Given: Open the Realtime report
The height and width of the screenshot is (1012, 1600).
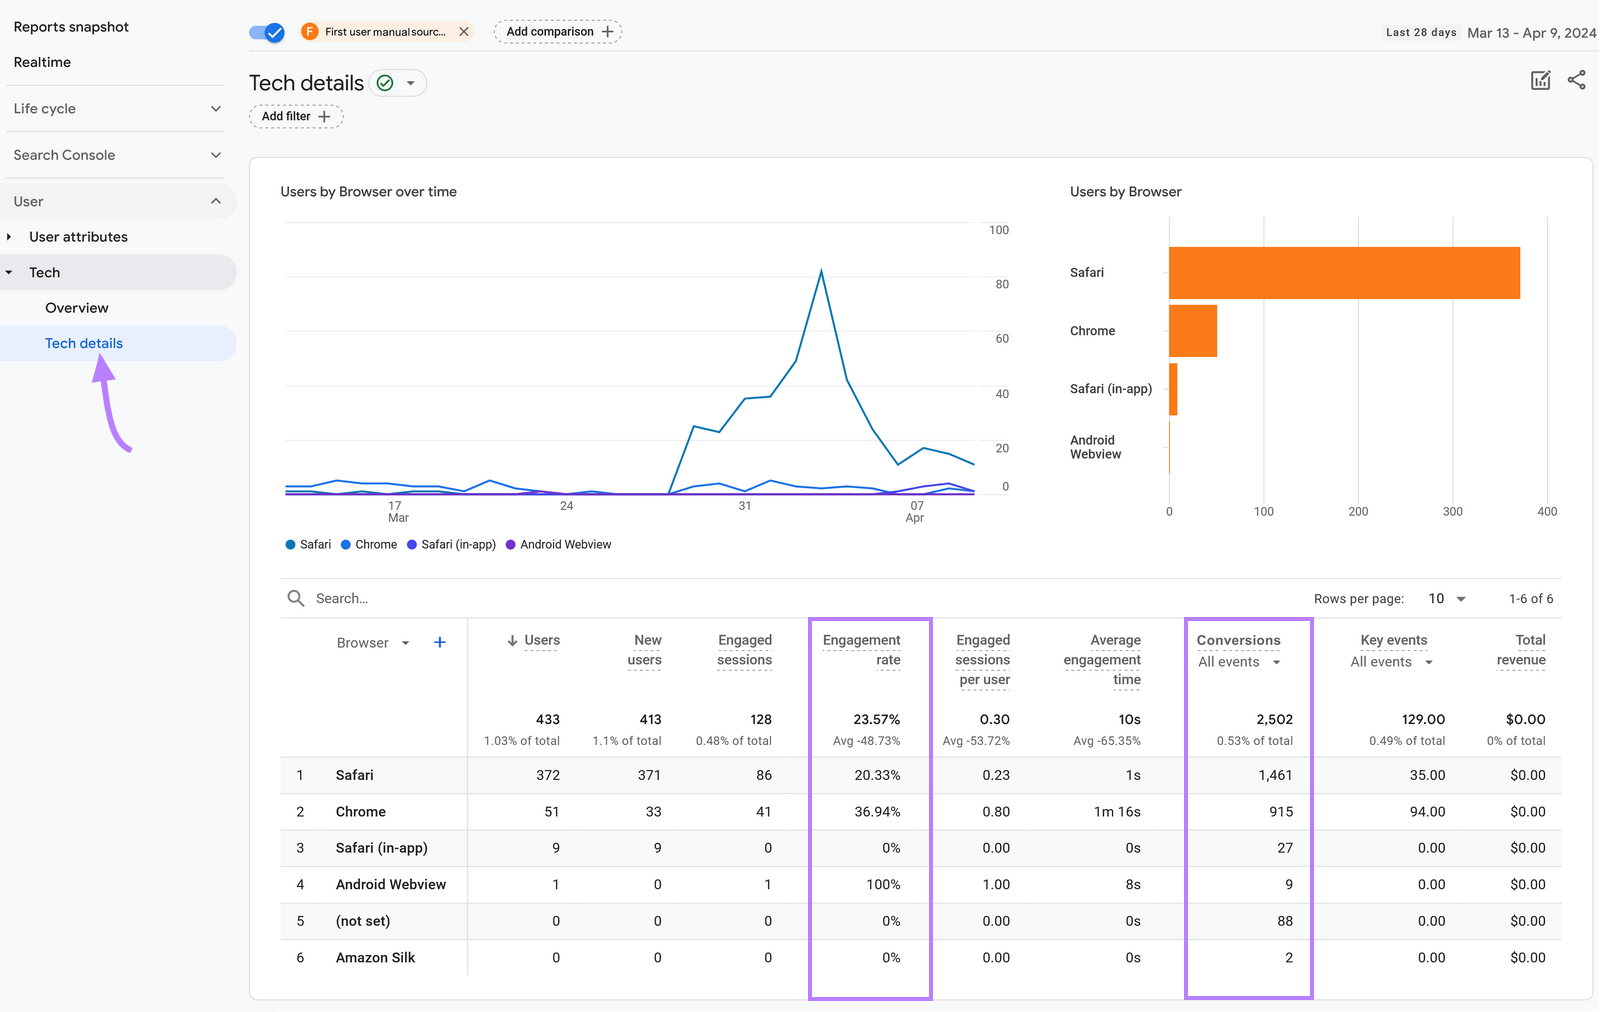Looking at the screenshot, I should (42, 62).
